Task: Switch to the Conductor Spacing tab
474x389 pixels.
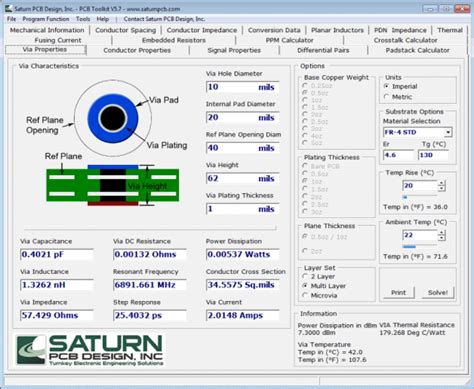Action: (x=125, y=30)
